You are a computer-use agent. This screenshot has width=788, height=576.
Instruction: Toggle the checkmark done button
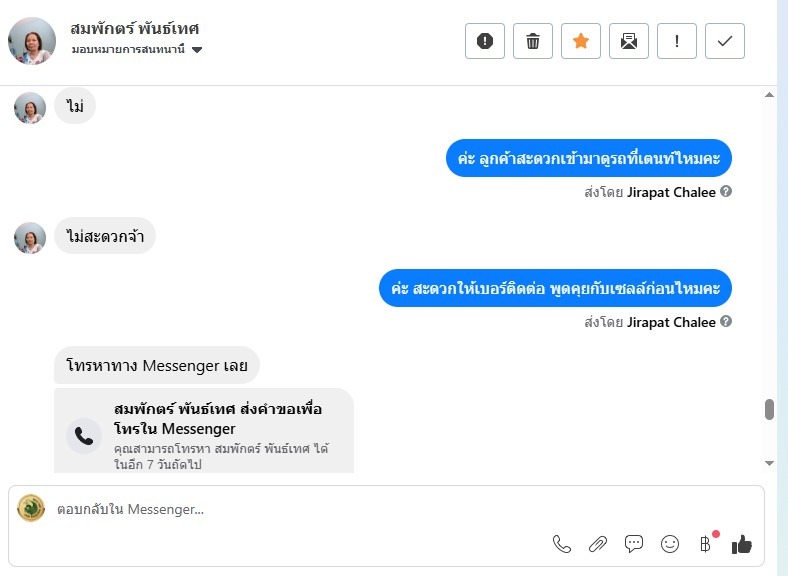[x=725, y=41]
